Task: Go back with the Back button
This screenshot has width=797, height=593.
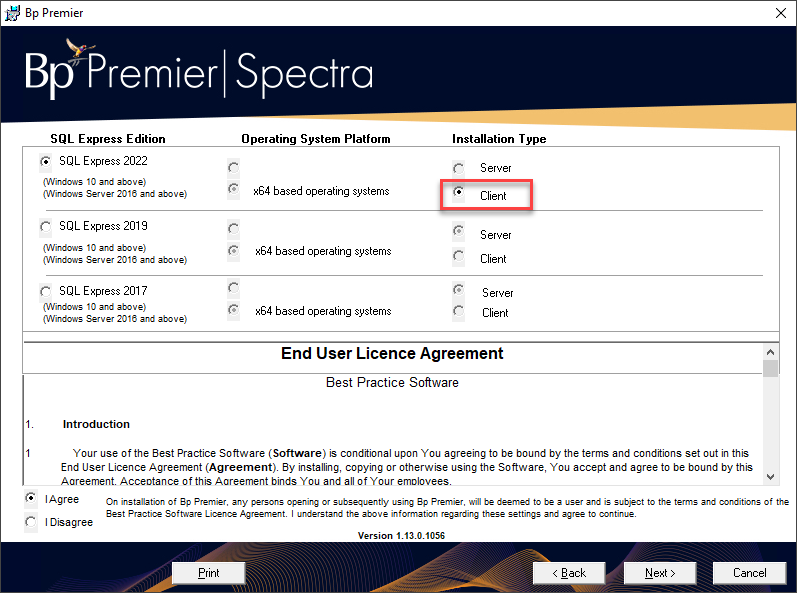Action: (x=569, y=573)
